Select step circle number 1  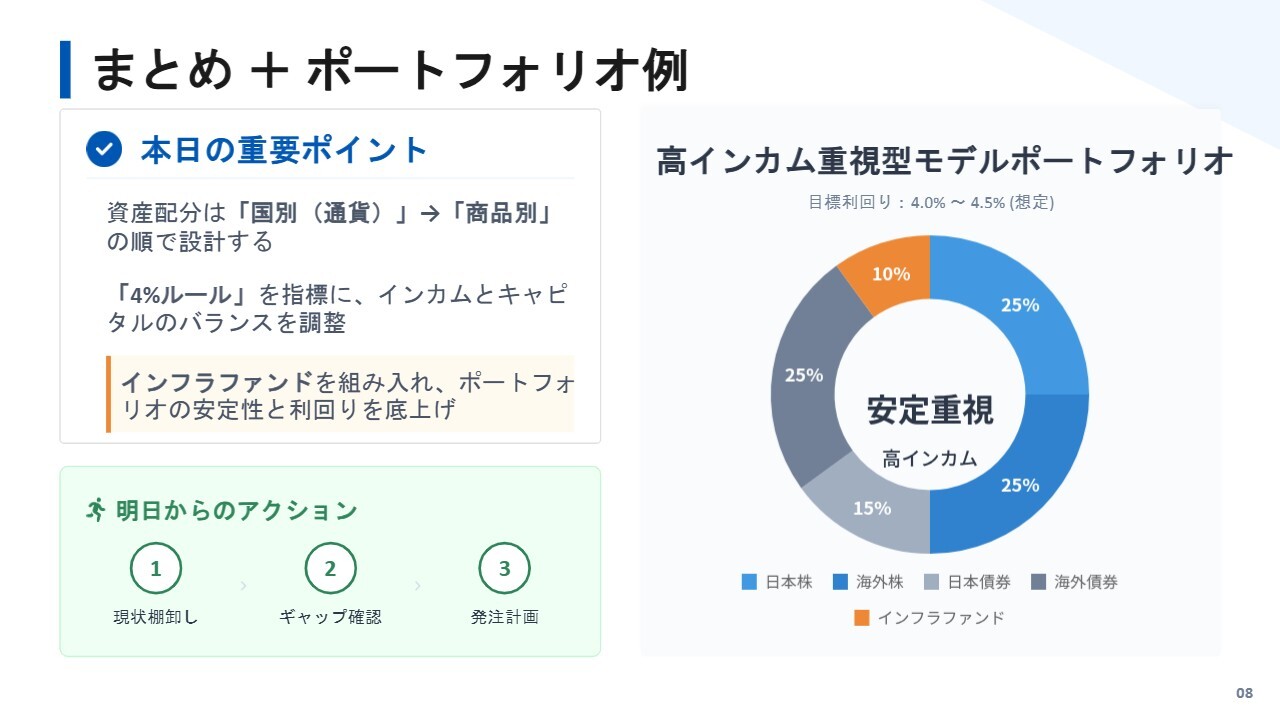(156, 569)
